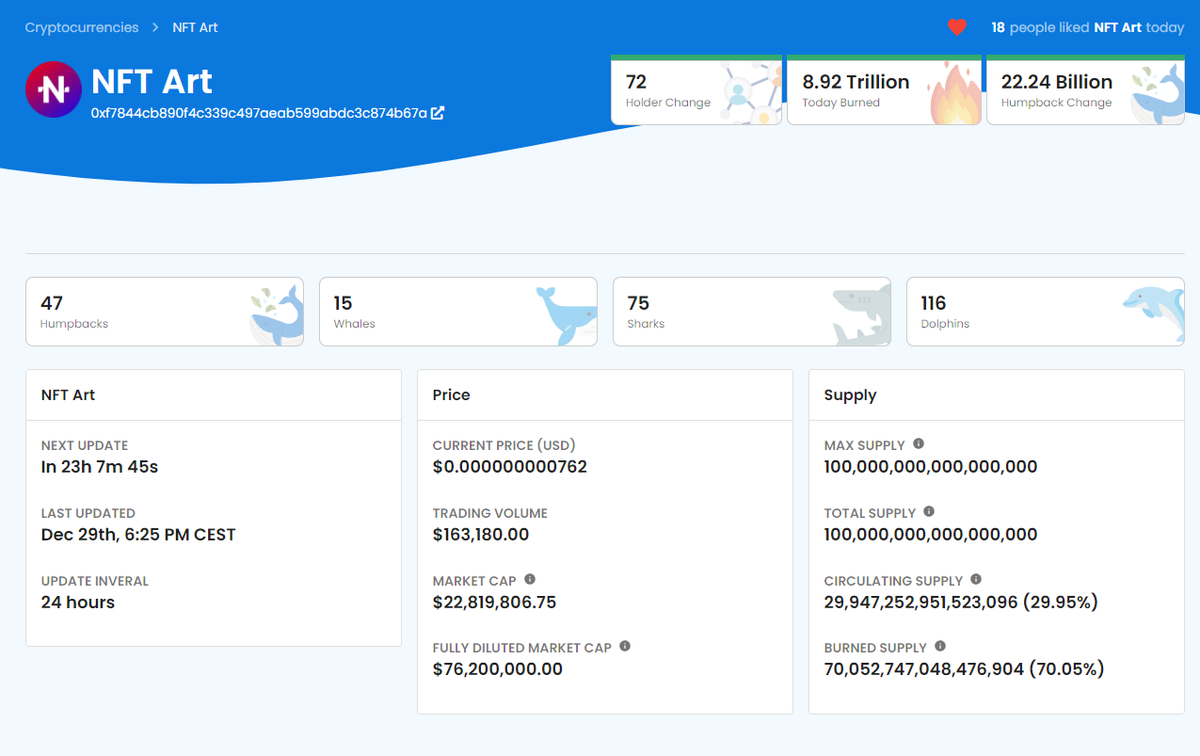Click the info icon beside Burned Supply
The width and height of the screenshot is (1200, 756).
tap(941, 647)
